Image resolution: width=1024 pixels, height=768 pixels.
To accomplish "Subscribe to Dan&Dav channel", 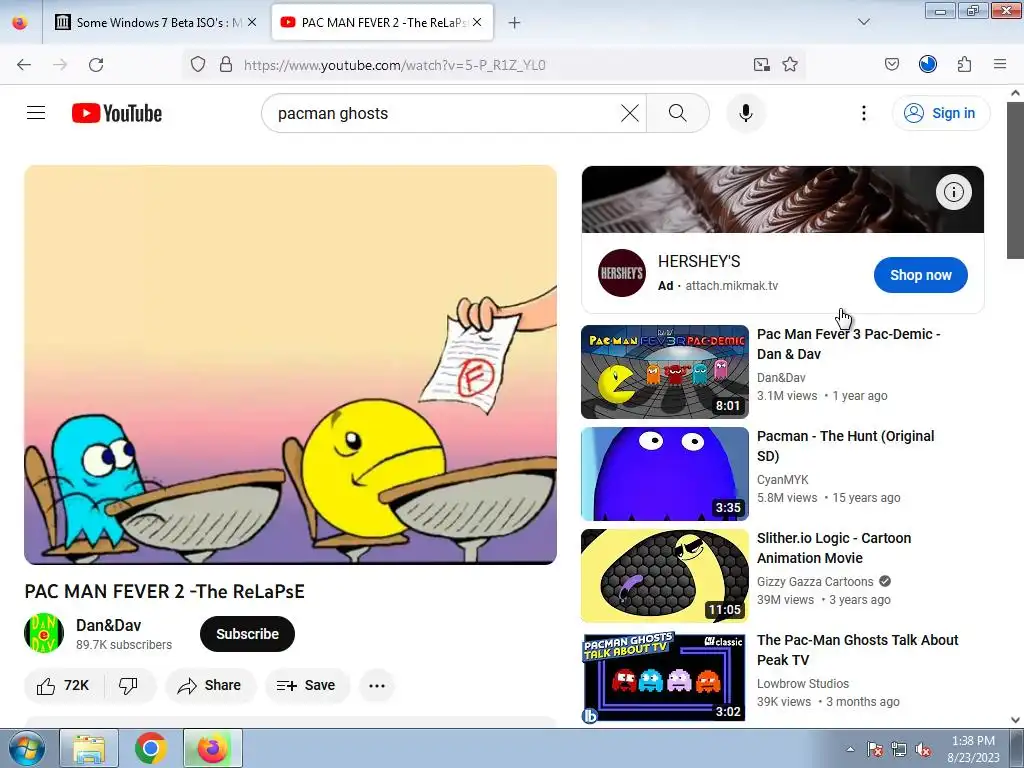I will pos(248,634).
